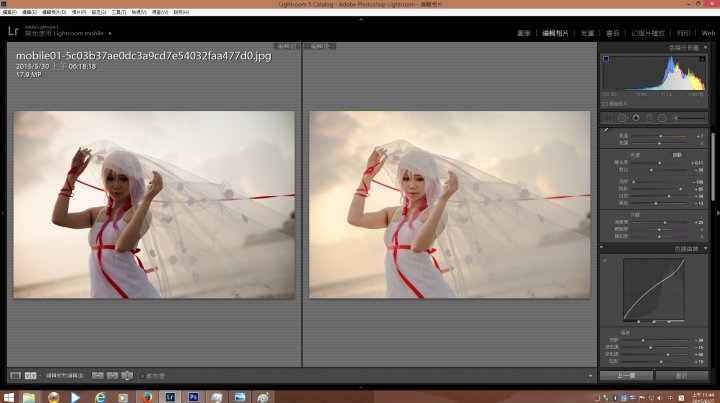Click the Lightroom taskbar icon
The height and width of the screenshot is (403, 720).
(x=170, y=397)
